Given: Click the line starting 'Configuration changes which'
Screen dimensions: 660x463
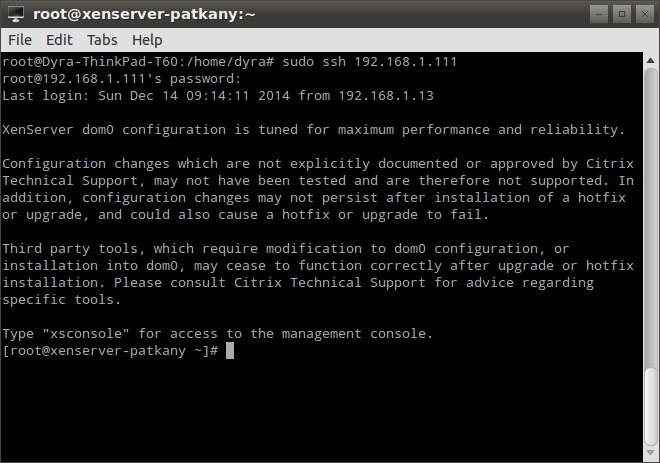Looking at the screenshot, I should coord(318,164).
